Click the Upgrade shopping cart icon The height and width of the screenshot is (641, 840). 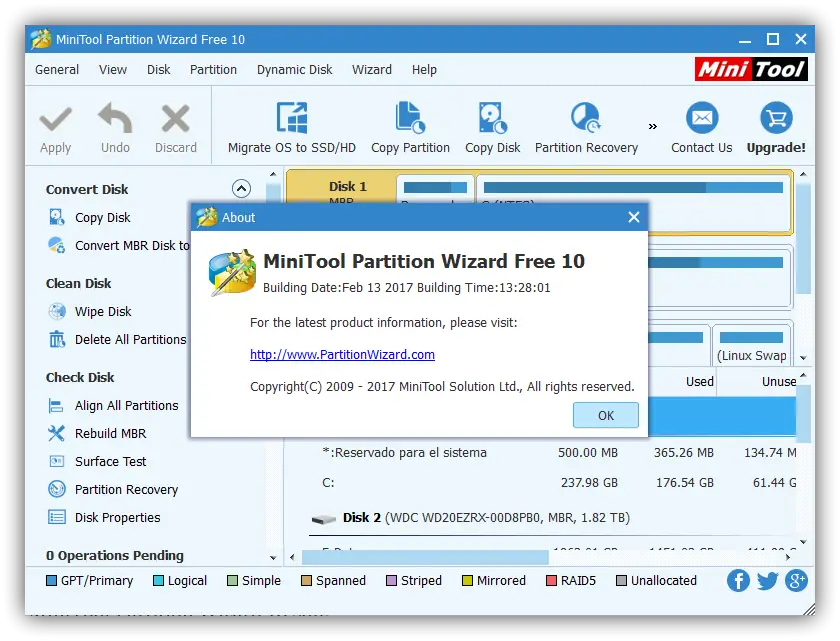point(776,118)
